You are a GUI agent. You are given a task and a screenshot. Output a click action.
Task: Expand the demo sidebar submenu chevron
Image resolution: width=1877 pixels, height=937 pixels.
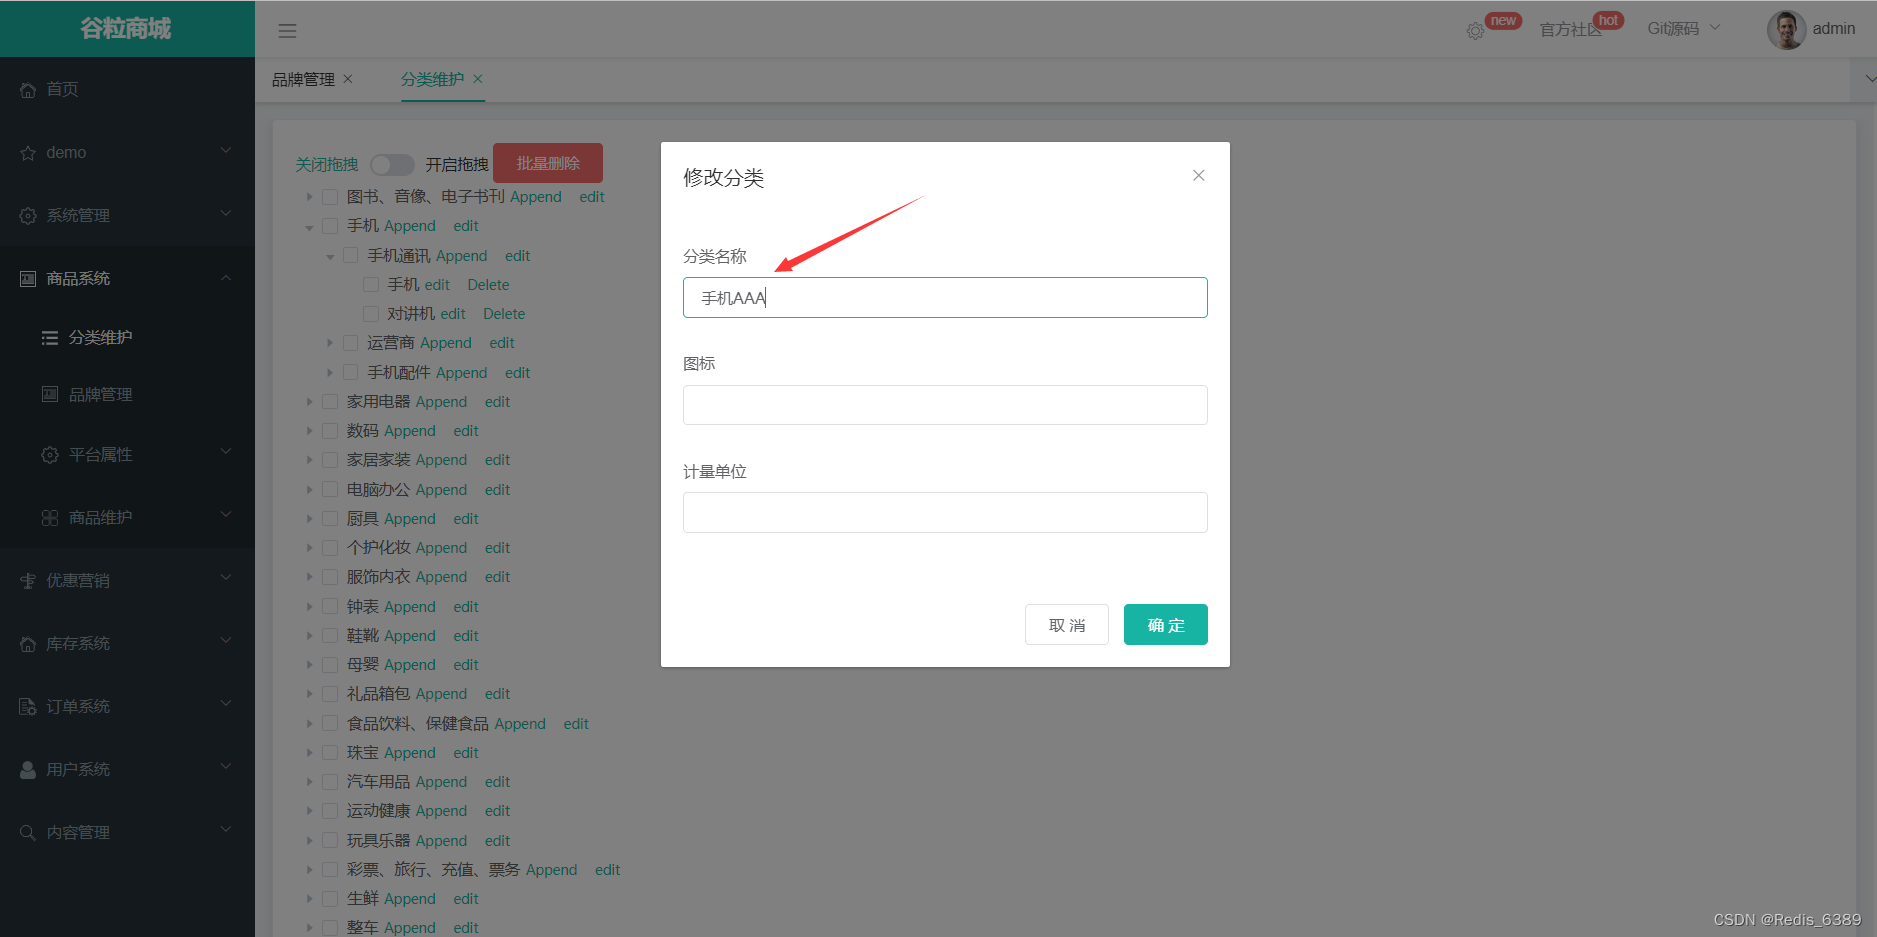point(226,151)
